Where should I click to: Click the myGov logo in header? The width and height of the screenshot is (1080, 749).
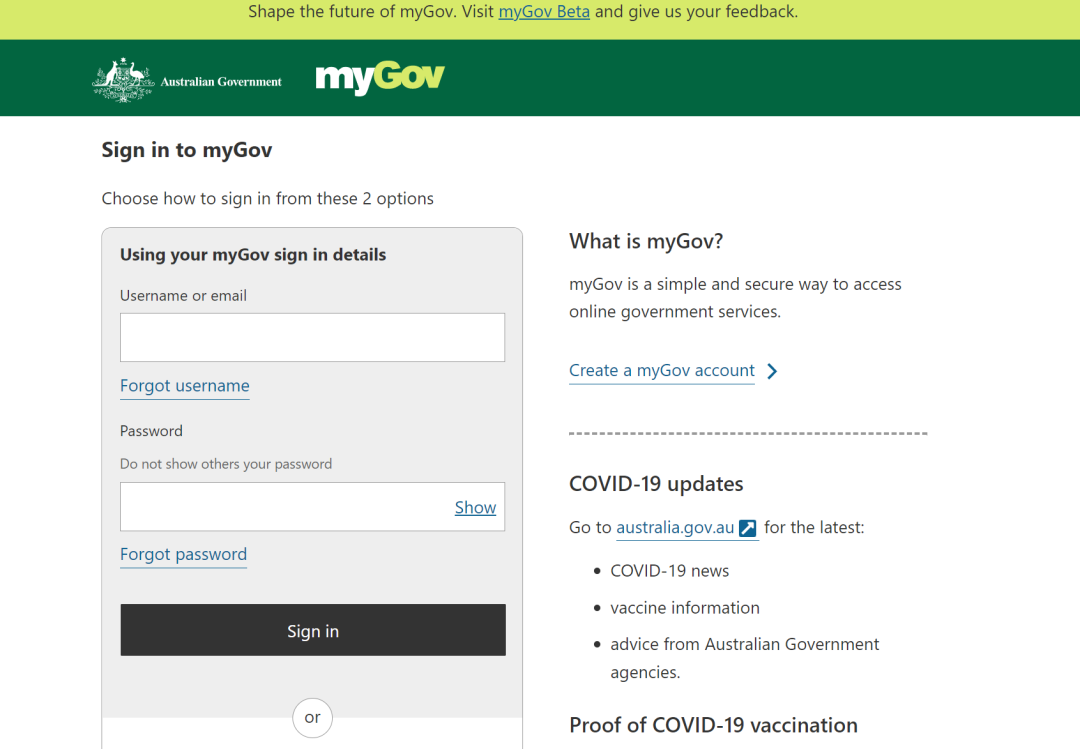click(380, 77)
